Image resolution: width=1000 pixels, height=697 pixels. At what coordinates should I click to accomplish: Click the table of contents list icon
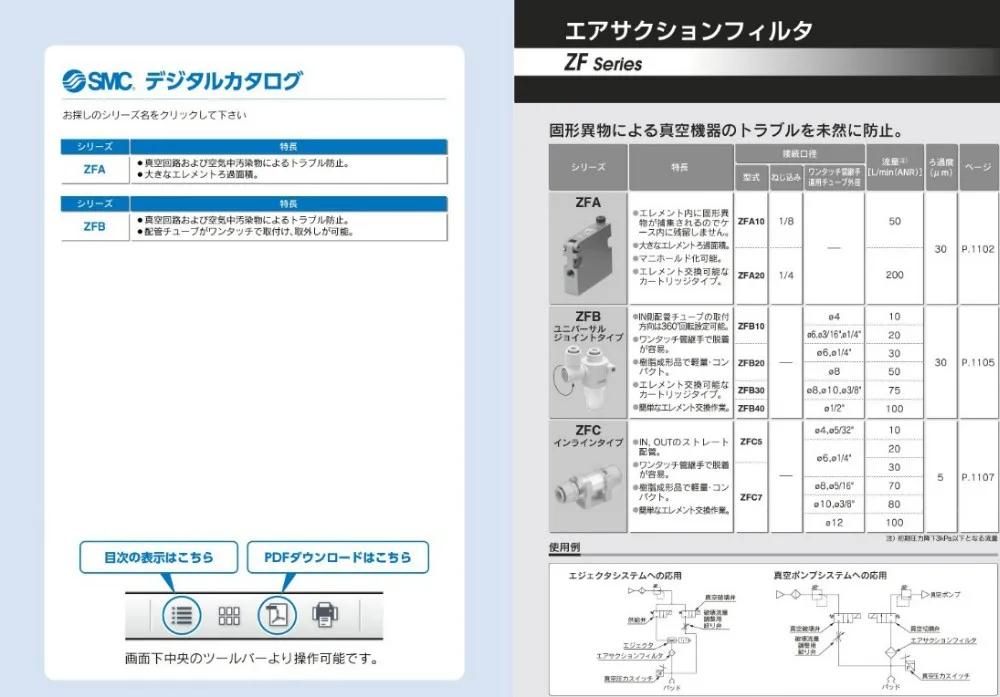[x=182, y=615]
